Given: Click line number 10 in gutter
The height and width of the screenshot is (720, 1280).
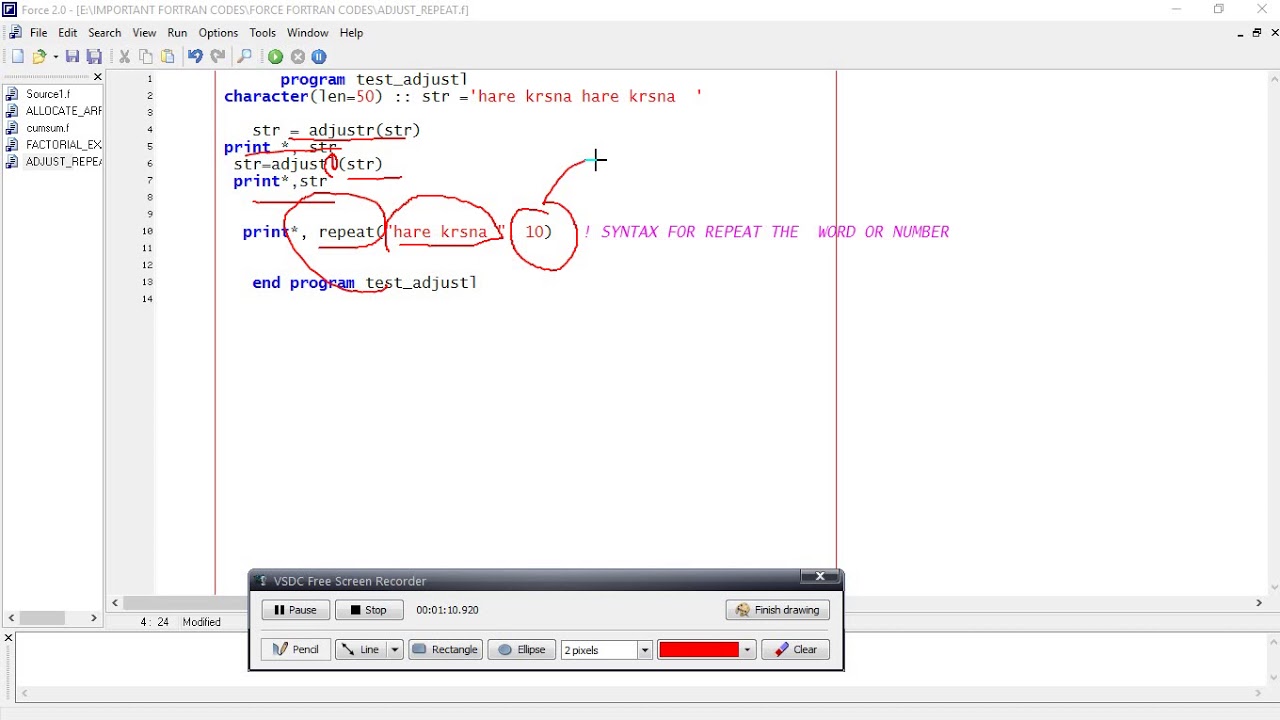Looking at the screenshot, I should (147, 231).
